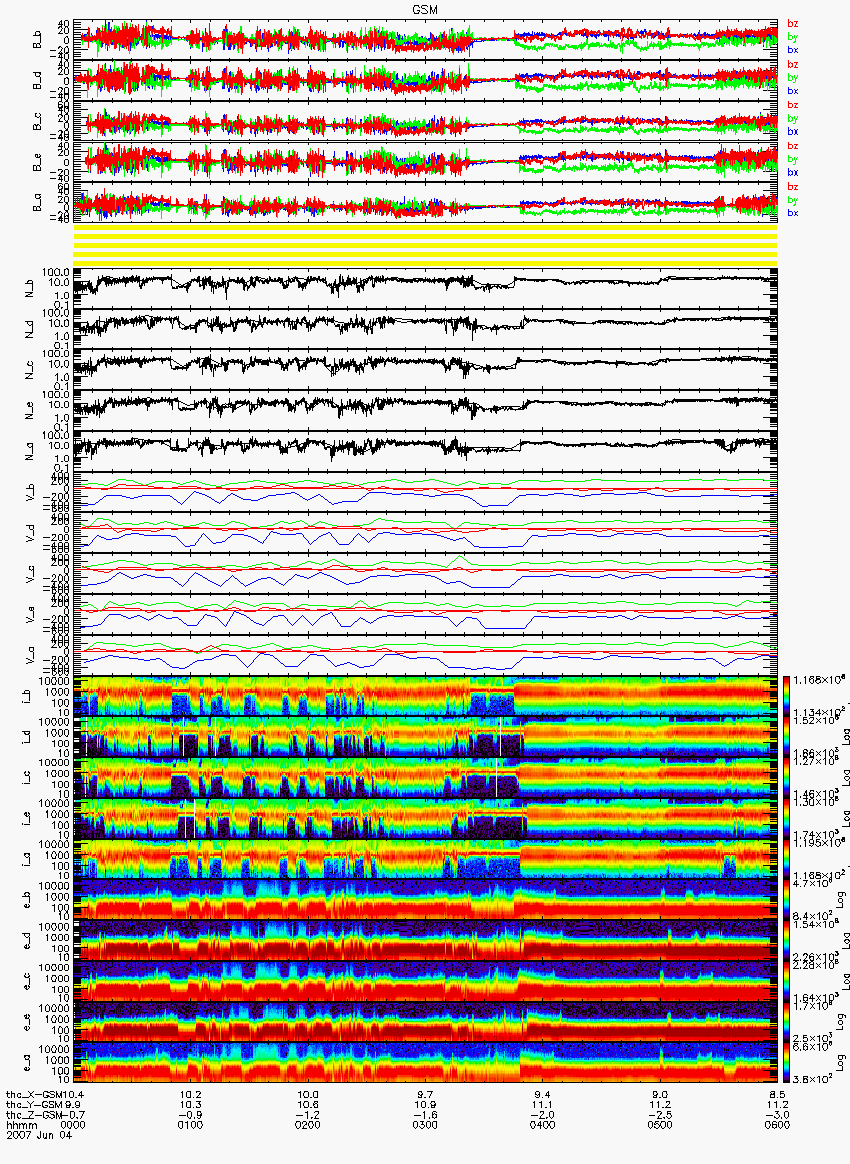Image resolution: width=850 pixels, height=1164 pixels.
Task: Select the B_d y-axis label
Action: [x=36, y=81]
